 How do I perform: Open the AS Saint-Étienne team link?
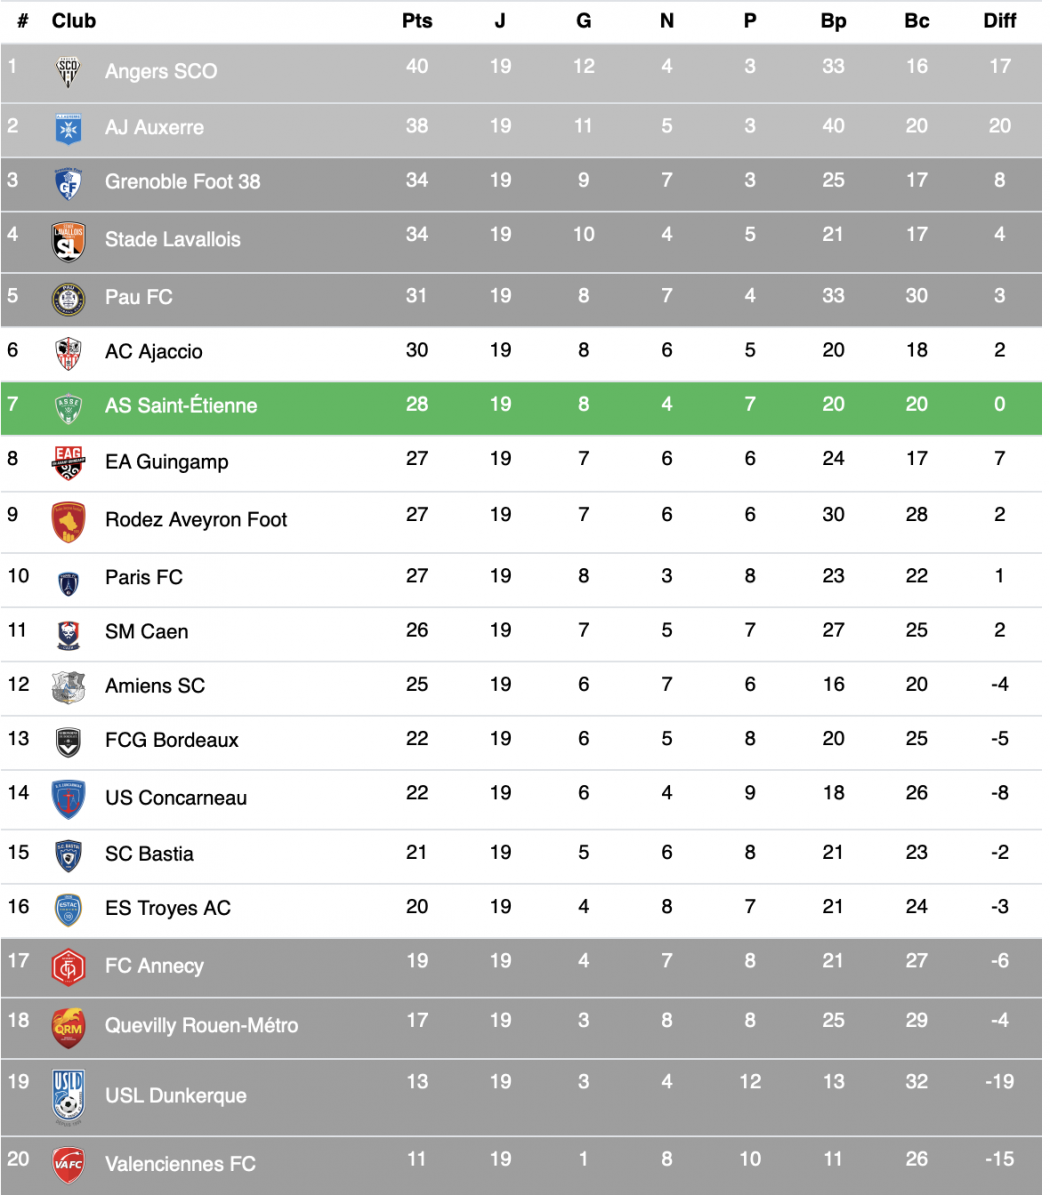[181, 406]
